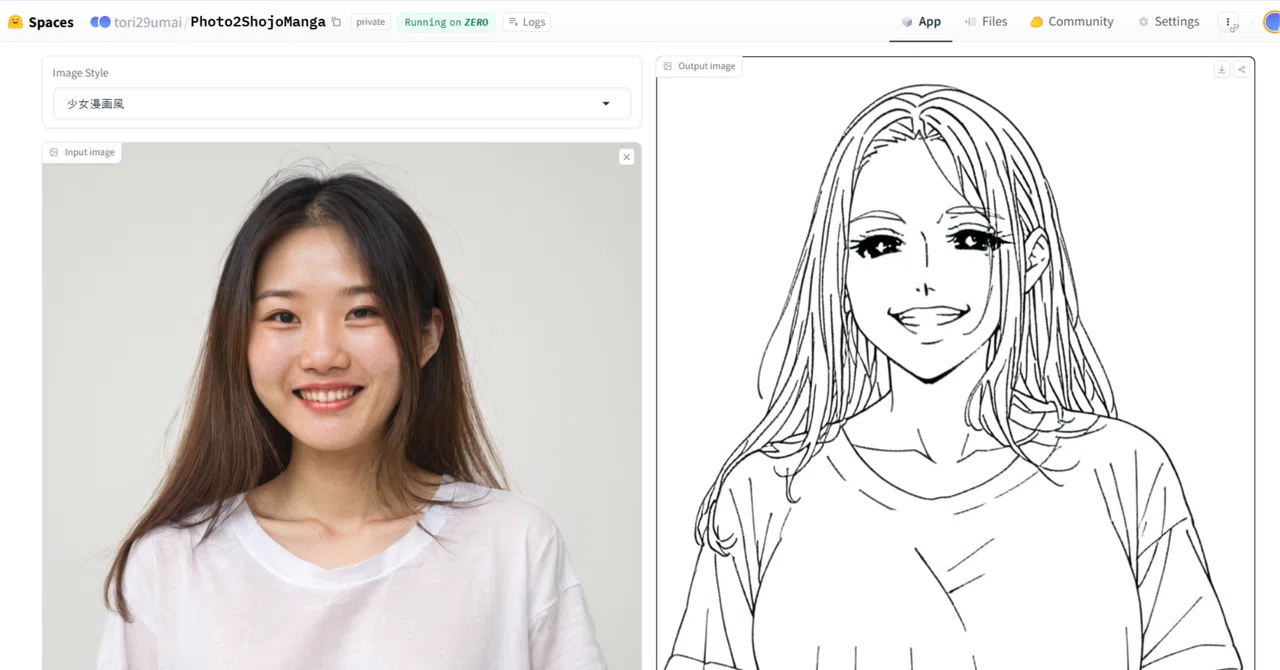Image resolution: width=1280 pixels, height=670 pixels.
Task: Expand the Image Style dropdown arrow
Action: point(606,104)
